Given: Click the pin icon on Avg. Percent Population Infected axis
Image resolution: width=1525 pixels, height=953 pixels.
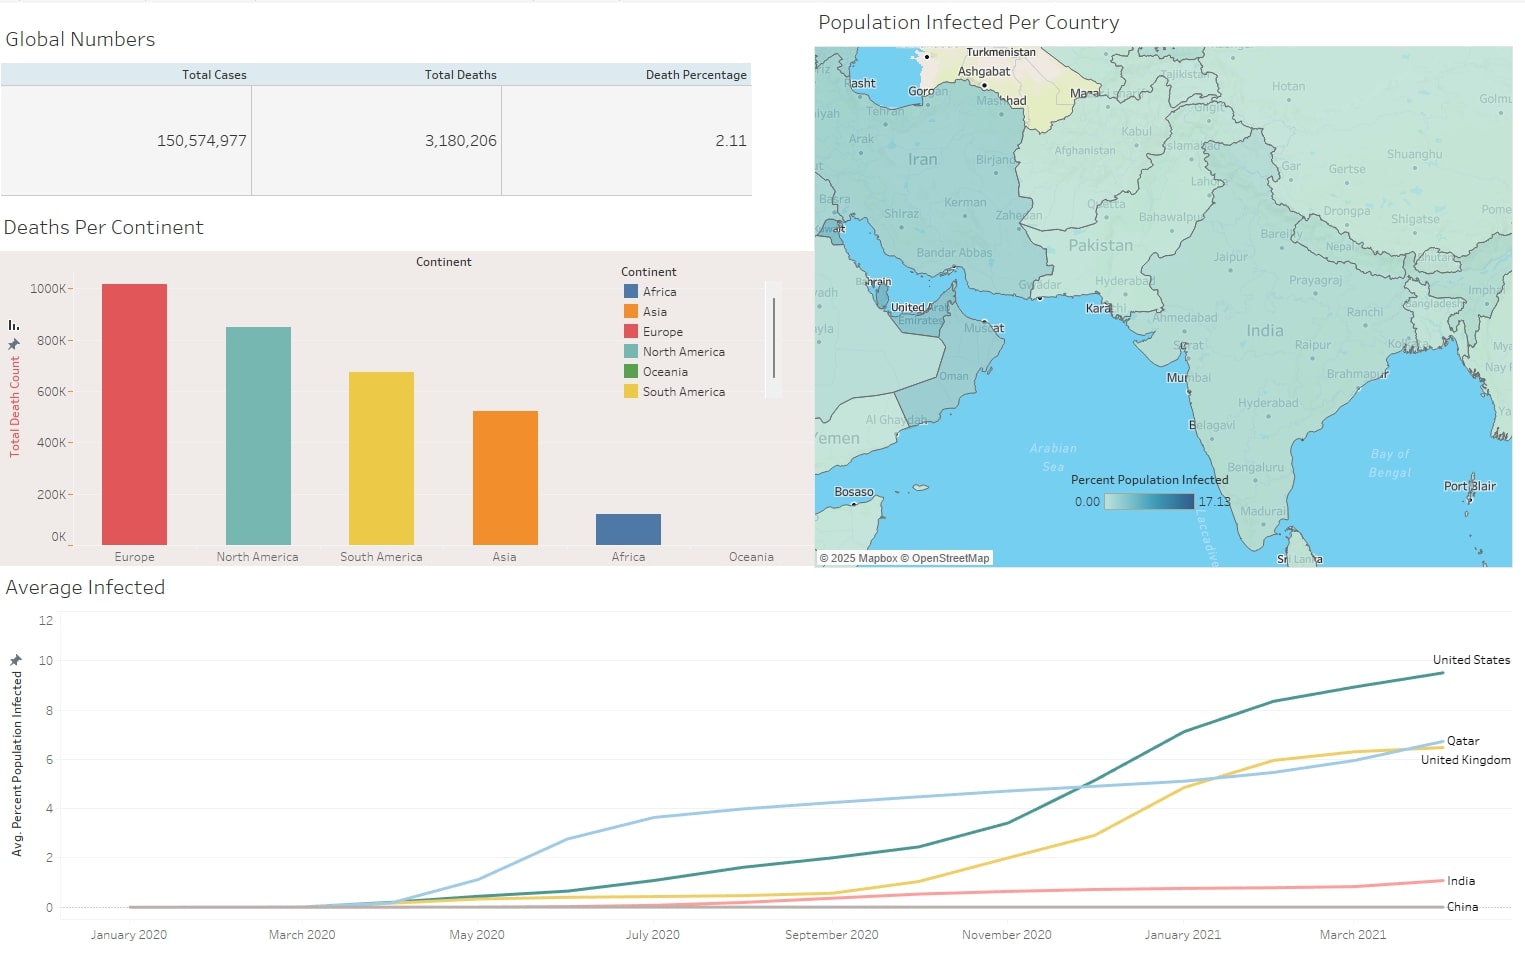Looking at the screenshot, I should coord(15,660).
